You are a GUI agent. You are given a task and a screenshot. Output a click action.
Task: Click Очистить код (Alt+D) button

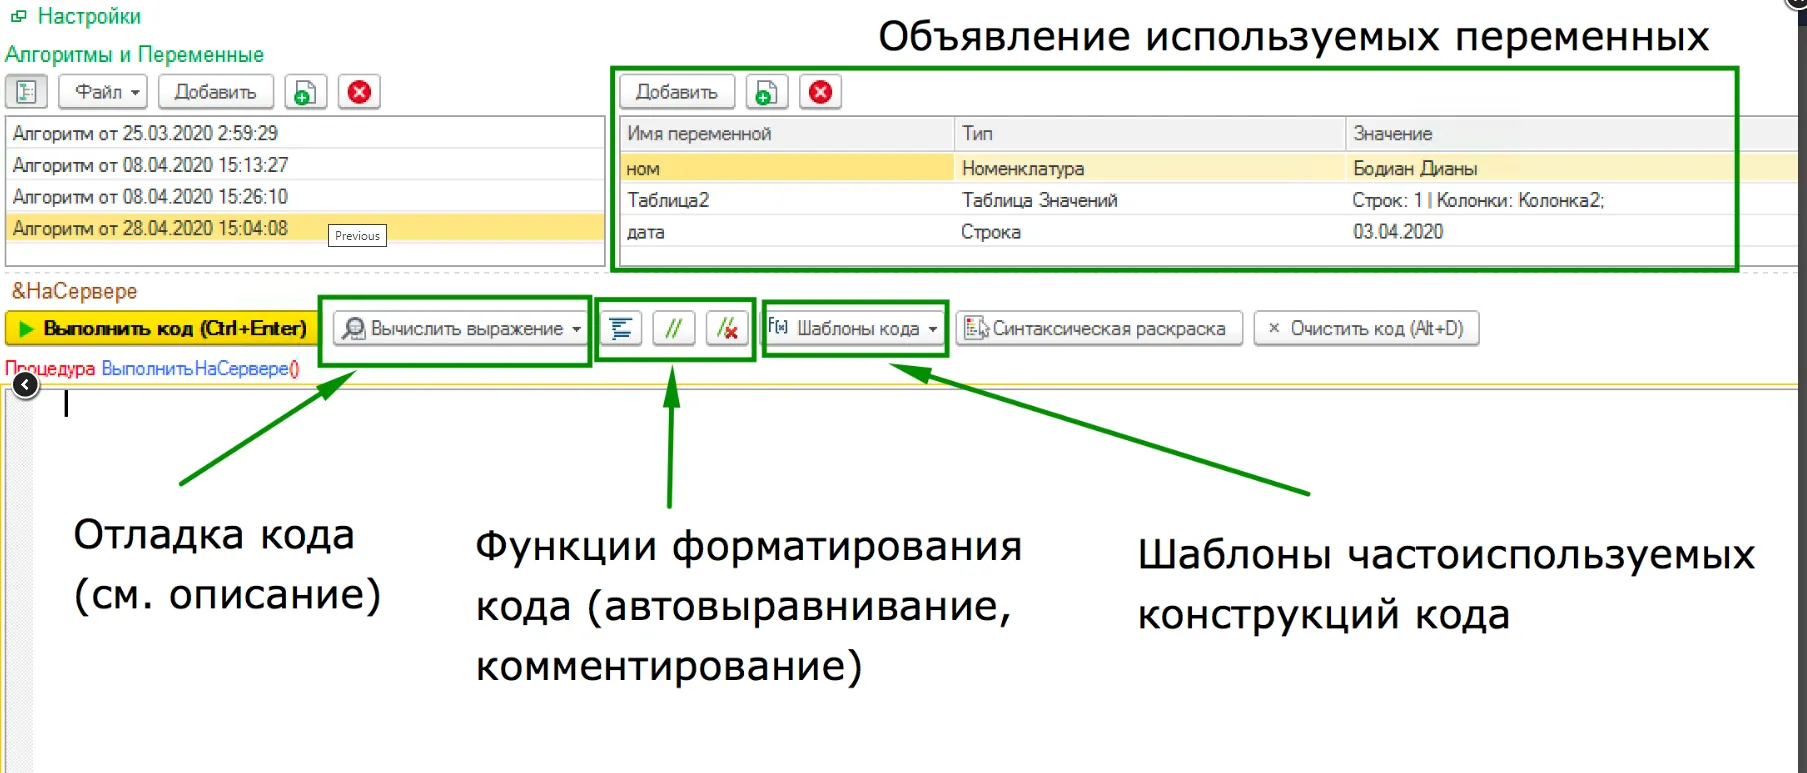[x=1366, y=329]
